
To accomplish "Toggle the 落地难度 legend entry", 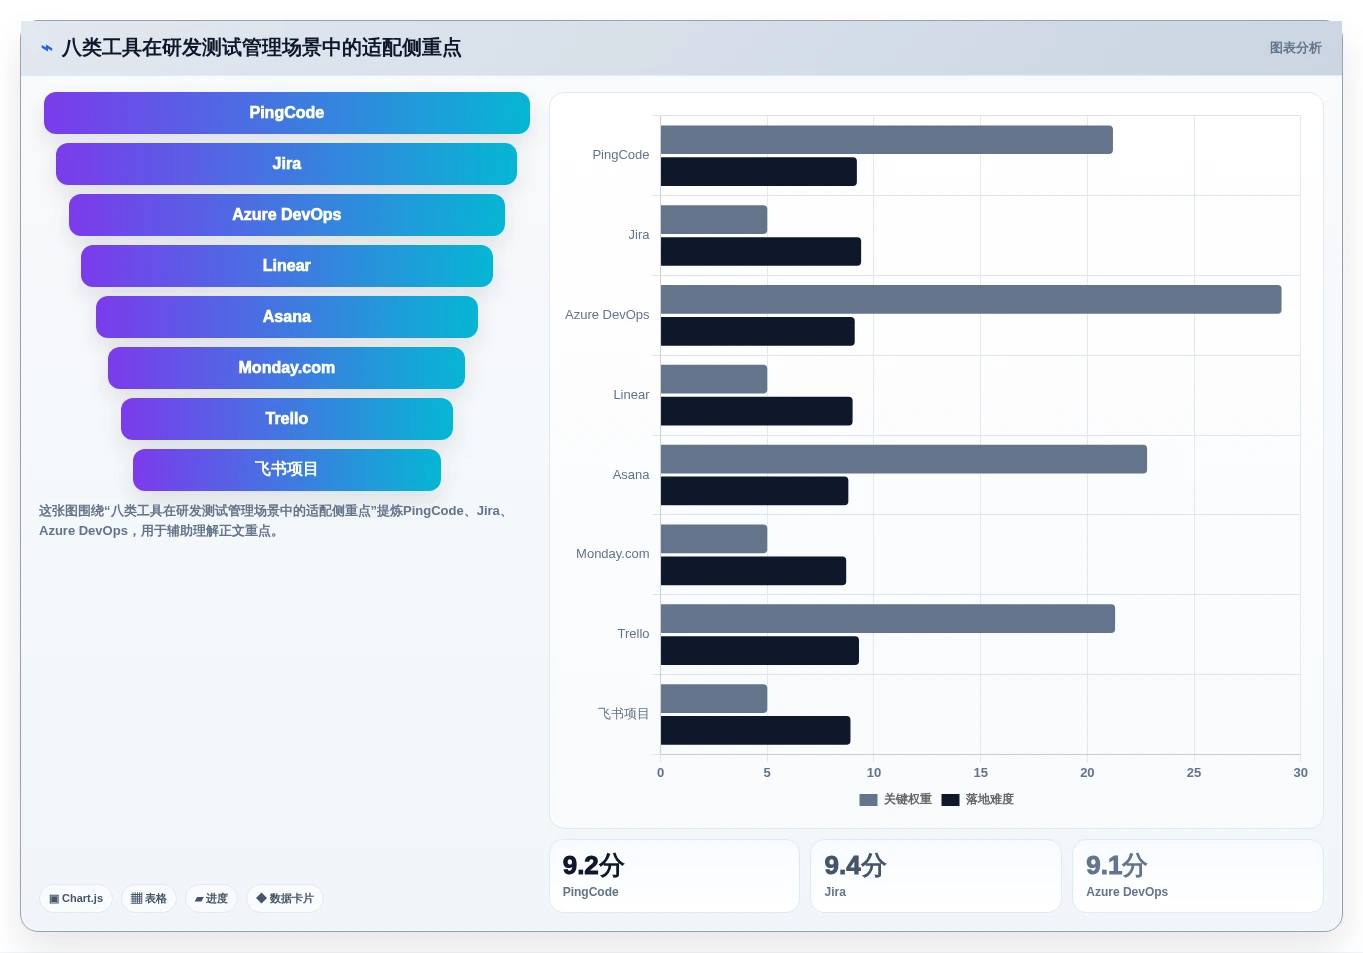I will click(x=978, y=799).
